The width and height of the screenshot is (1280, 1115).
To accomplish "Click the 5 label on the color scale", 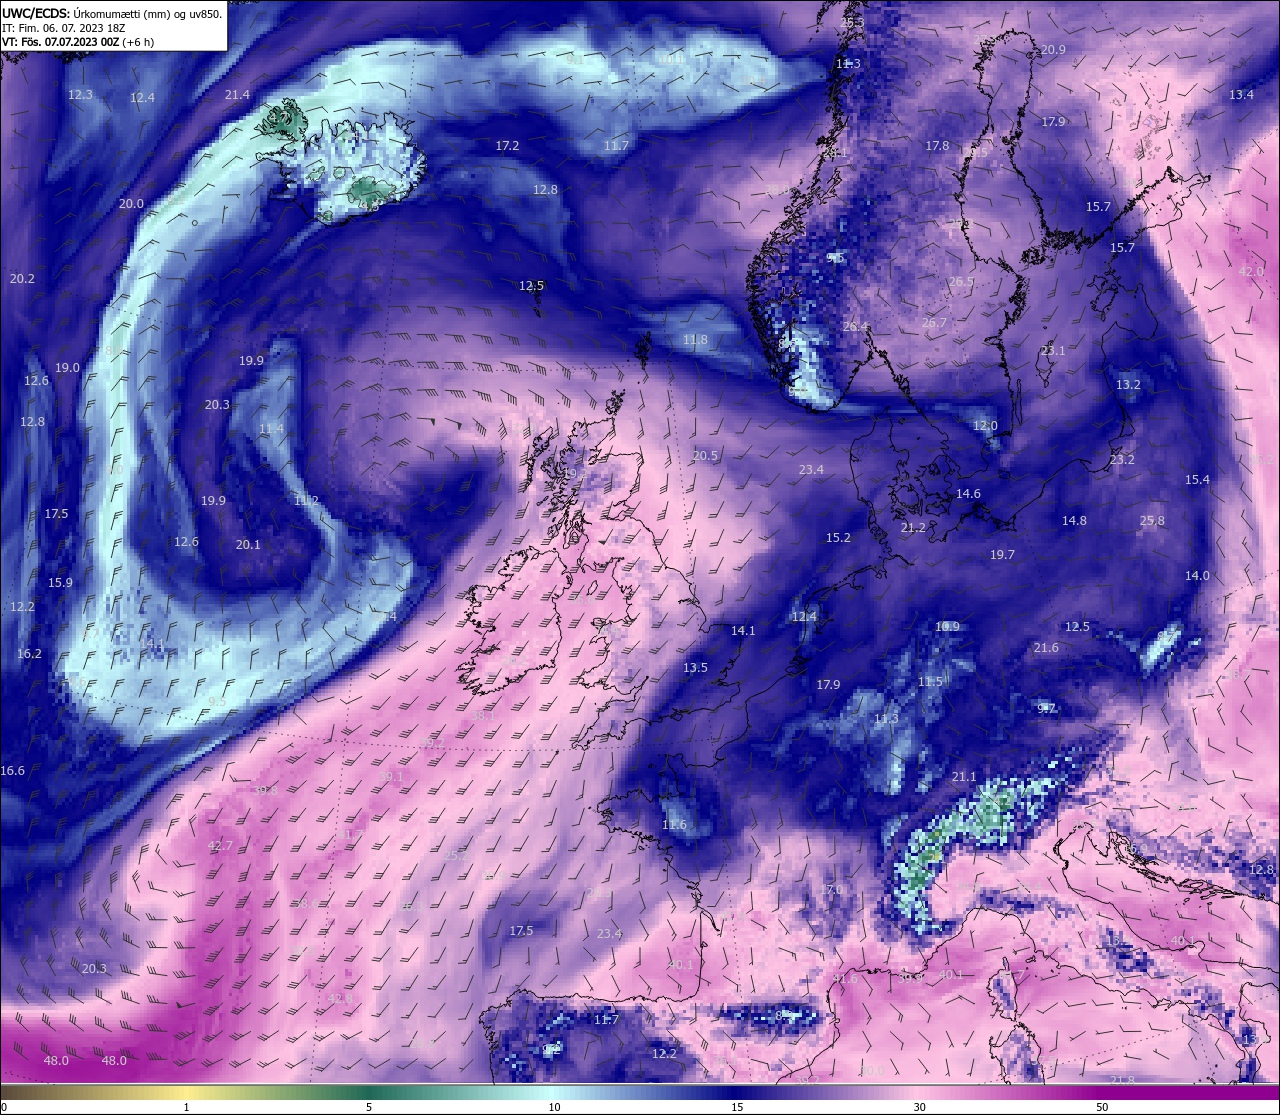I will [369, 1107].
